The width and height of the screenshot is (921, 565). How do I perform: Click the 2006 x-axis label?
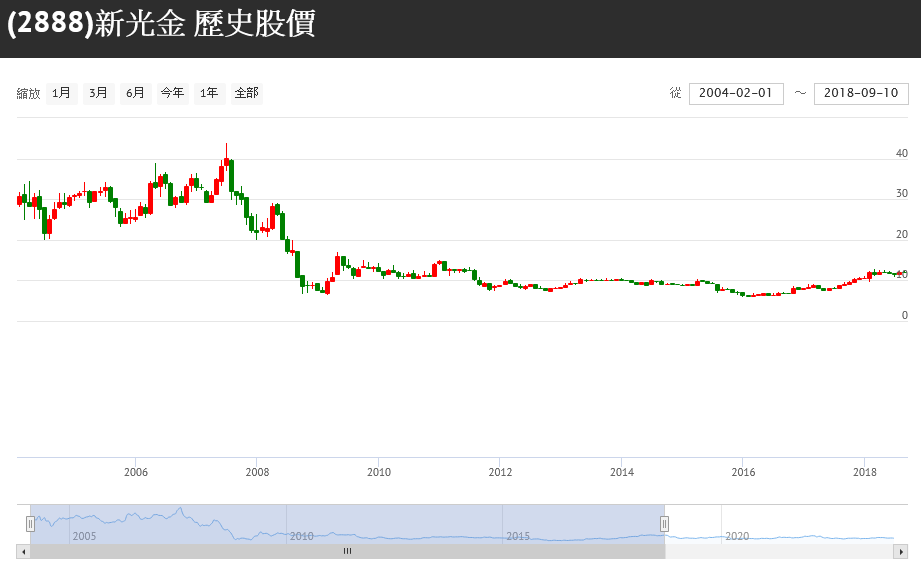(136, 472)
